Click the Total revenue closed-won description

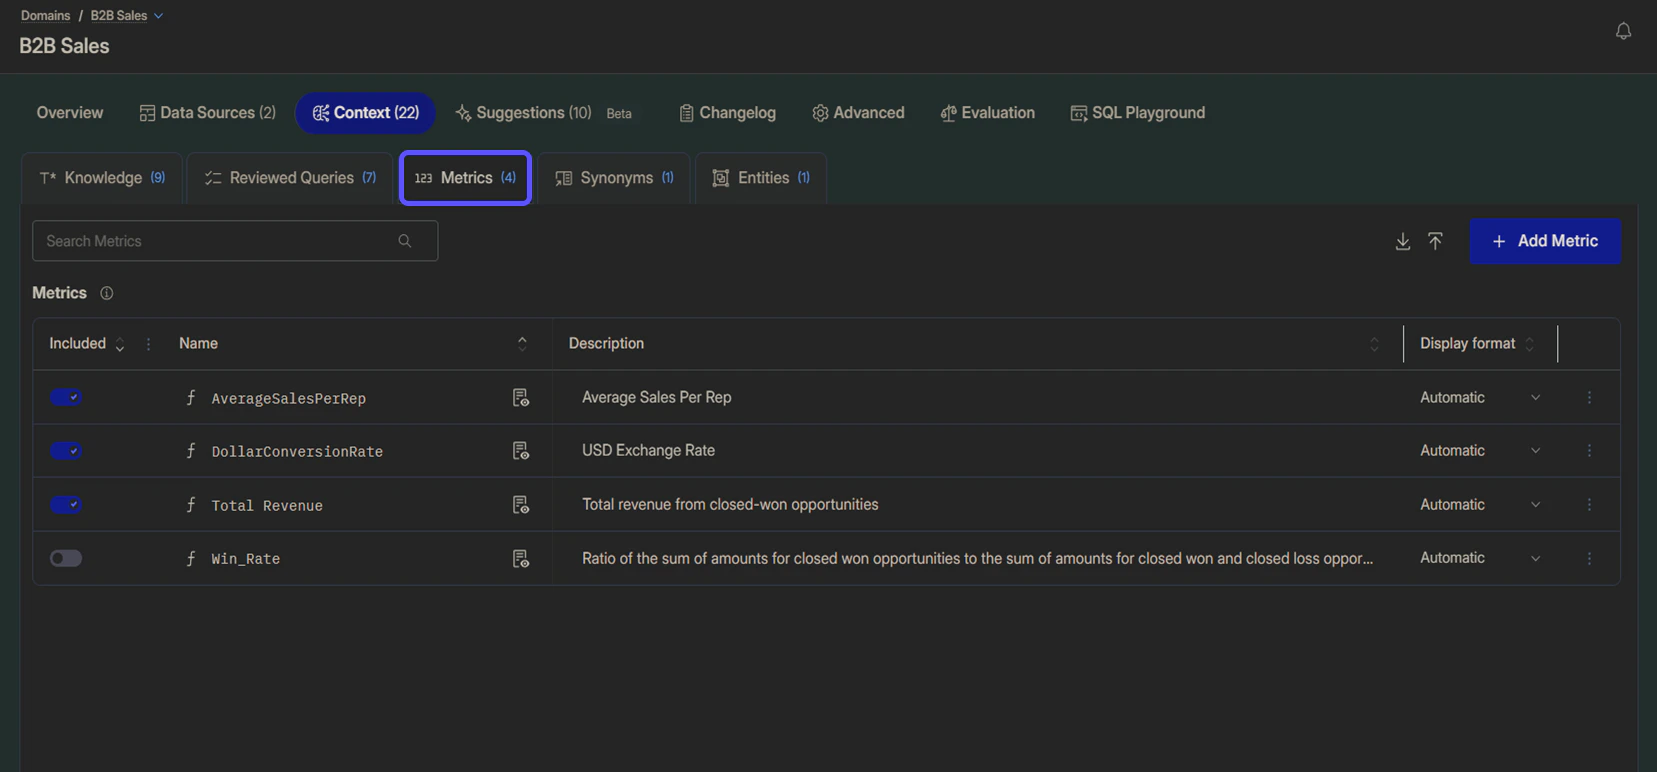coord(730,505)
